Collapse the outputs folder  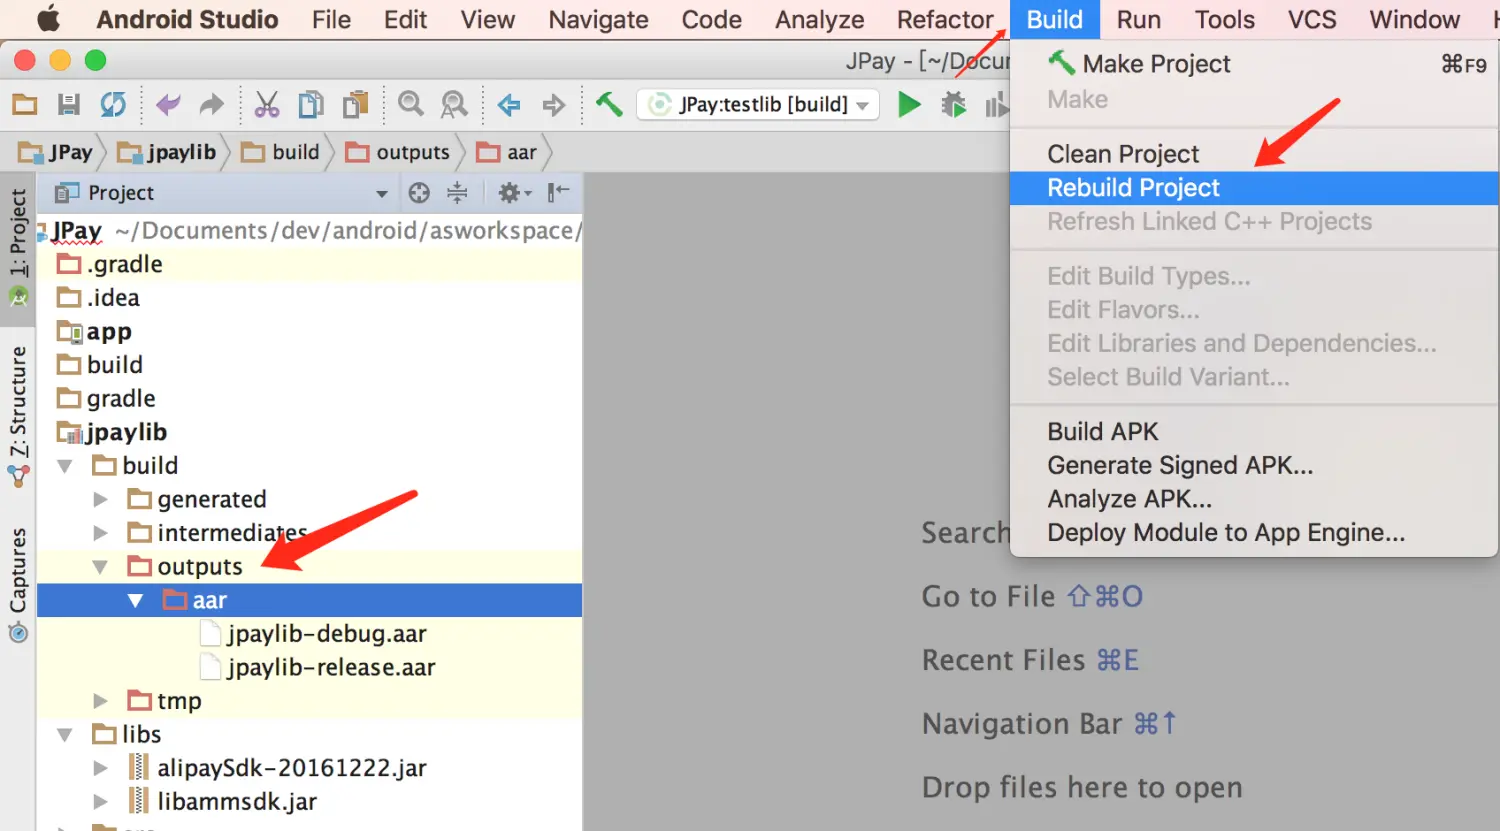[x=100, y=567]
